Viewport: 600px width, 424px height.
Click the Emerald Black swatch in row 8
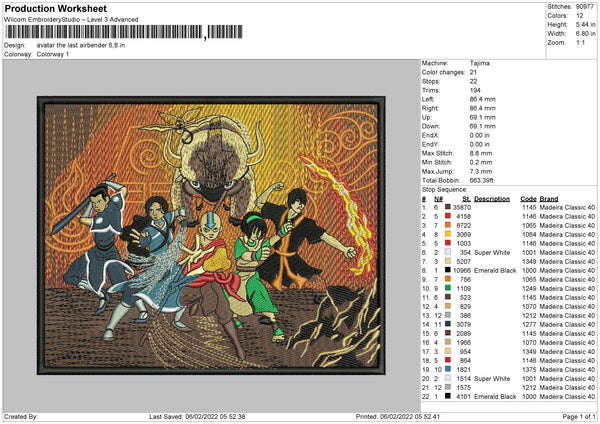click(448, 270)
